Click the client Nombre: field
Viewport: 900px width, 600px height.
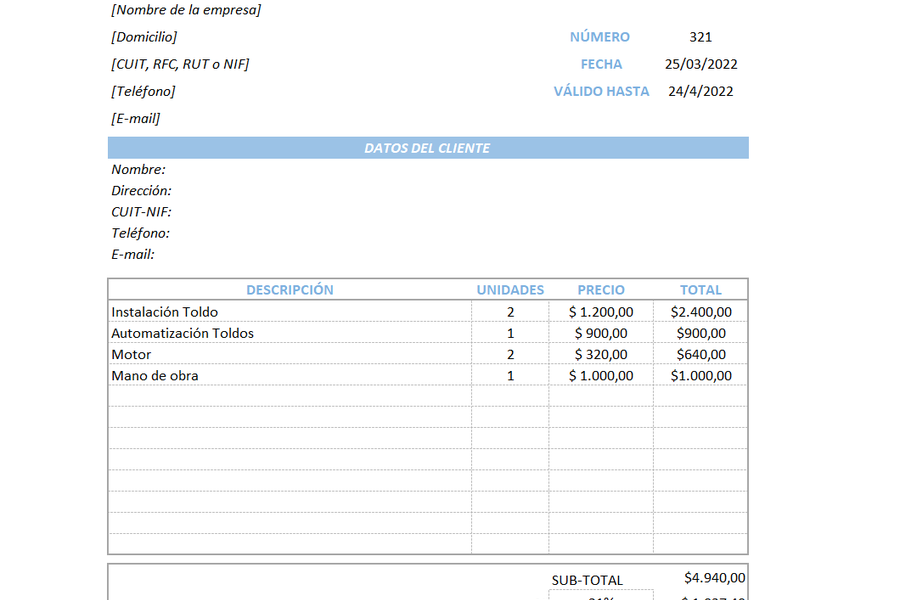138,169
